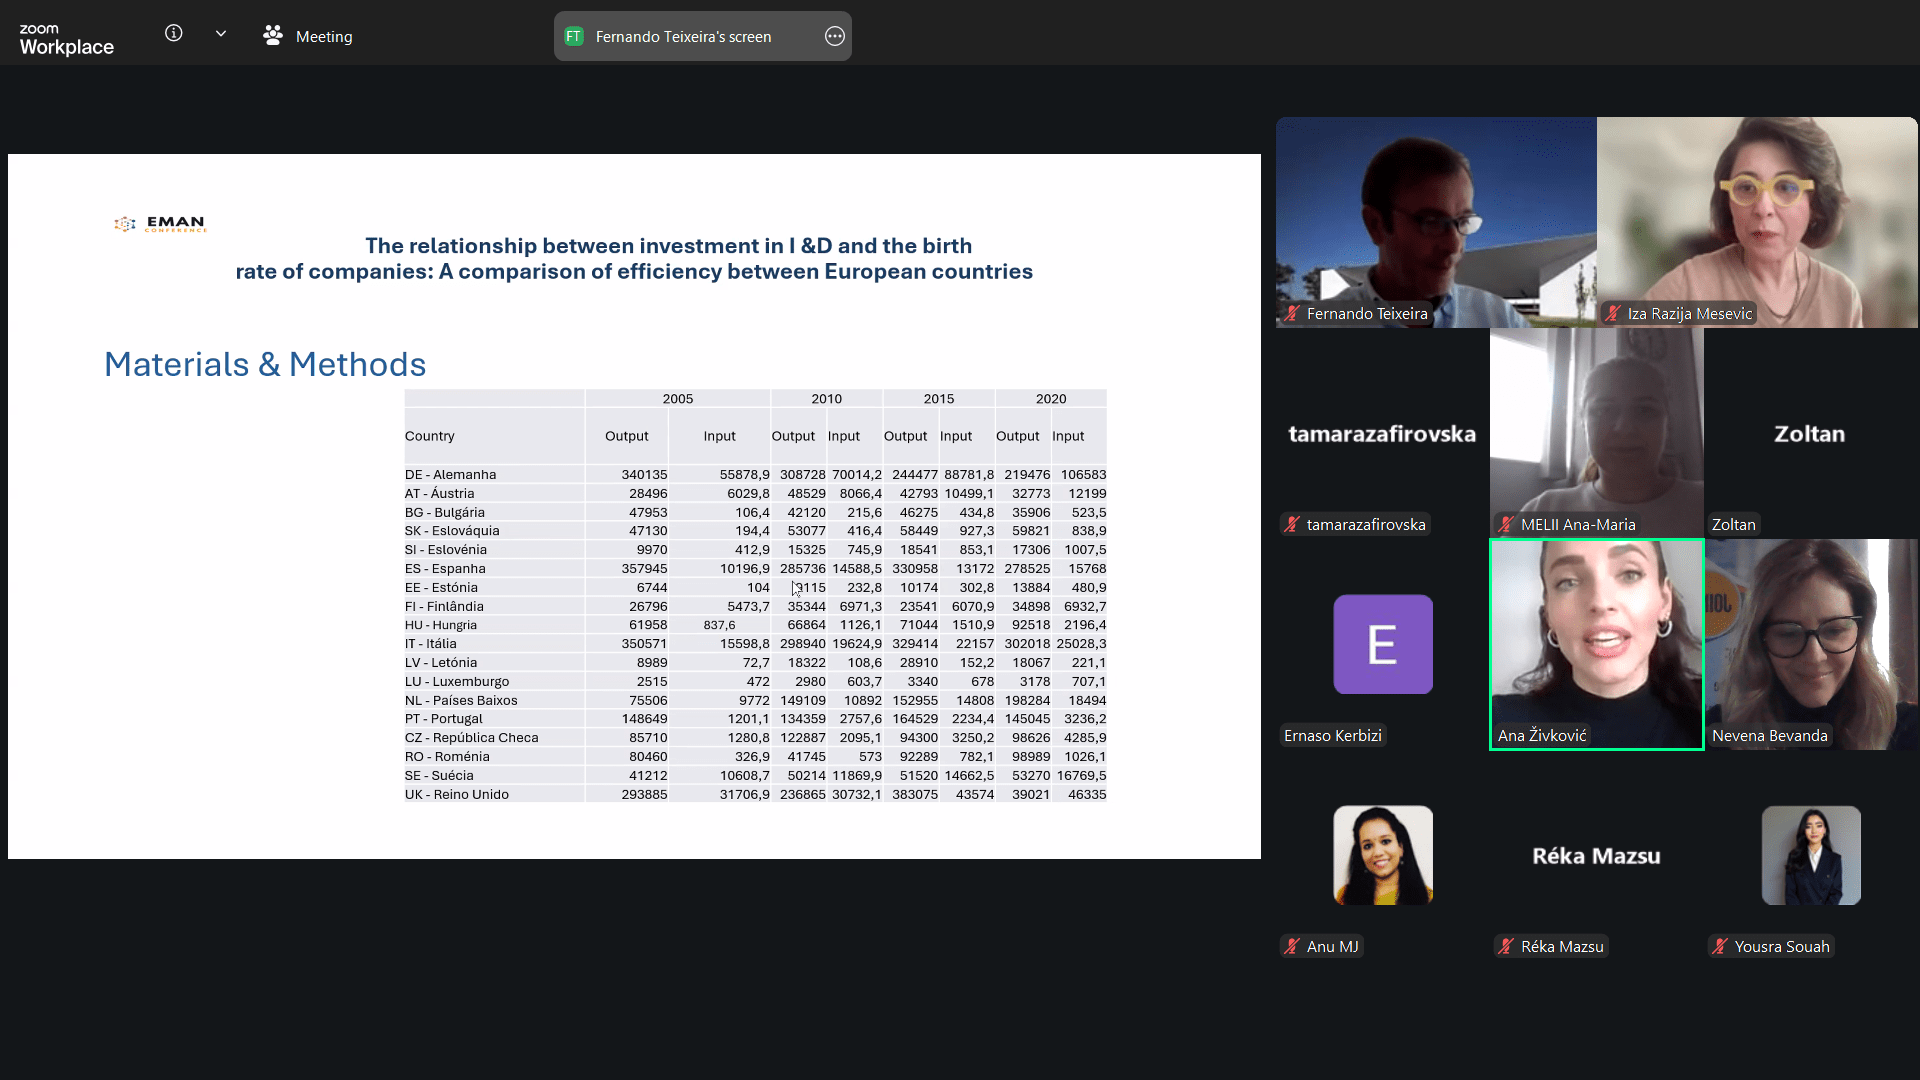The height and width of the screenshot is (1080, 1920).
Task: Select Zoltan's participant tile
Action: coord(1810,433)
